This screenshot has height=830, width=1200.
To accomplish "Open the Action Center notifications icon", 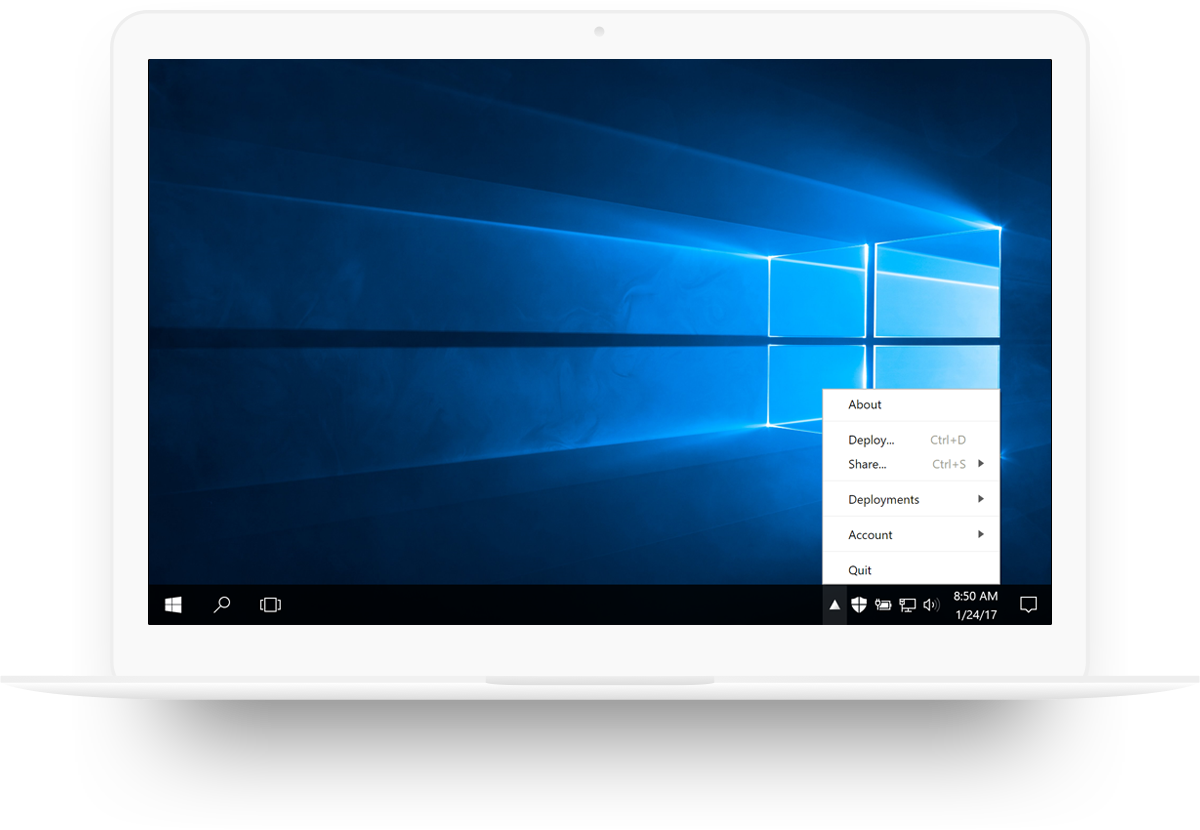I will tap(1028, 604).
